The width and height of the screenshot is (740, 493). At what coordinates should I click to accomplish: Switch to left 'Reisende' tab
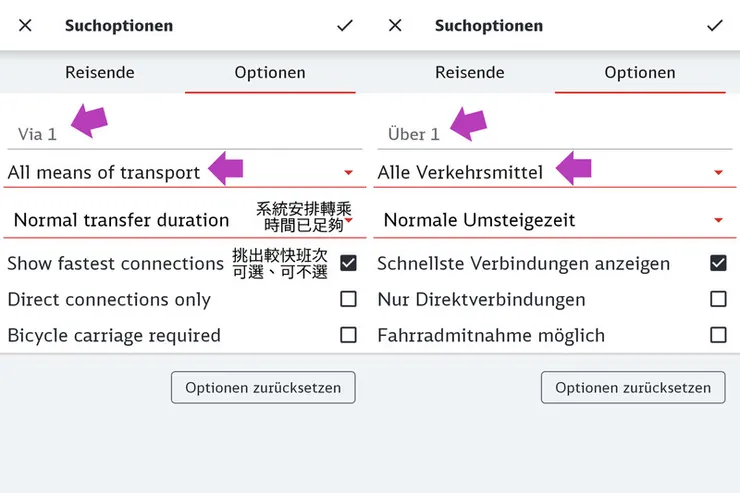[x=100, y=73]
